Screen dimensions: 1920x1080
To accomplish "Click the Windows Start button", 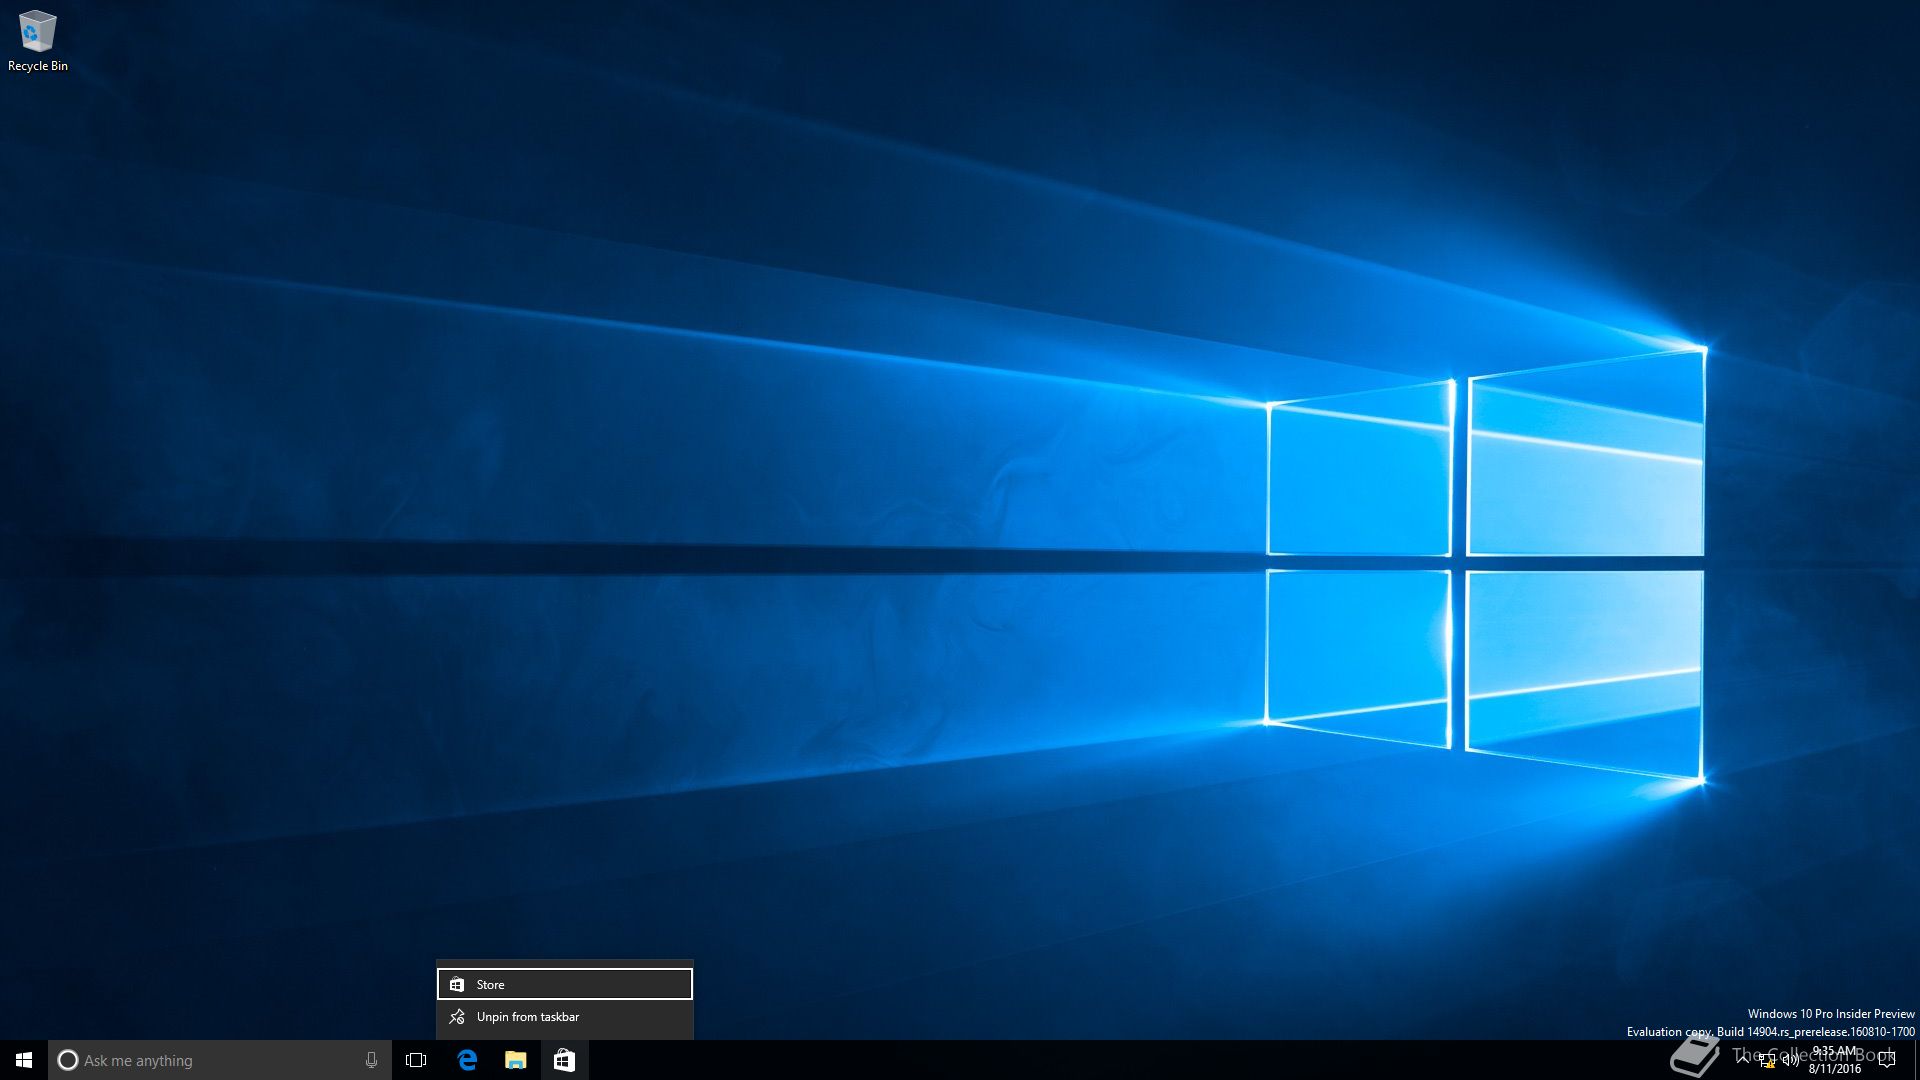I will [x=24, y=1060].
